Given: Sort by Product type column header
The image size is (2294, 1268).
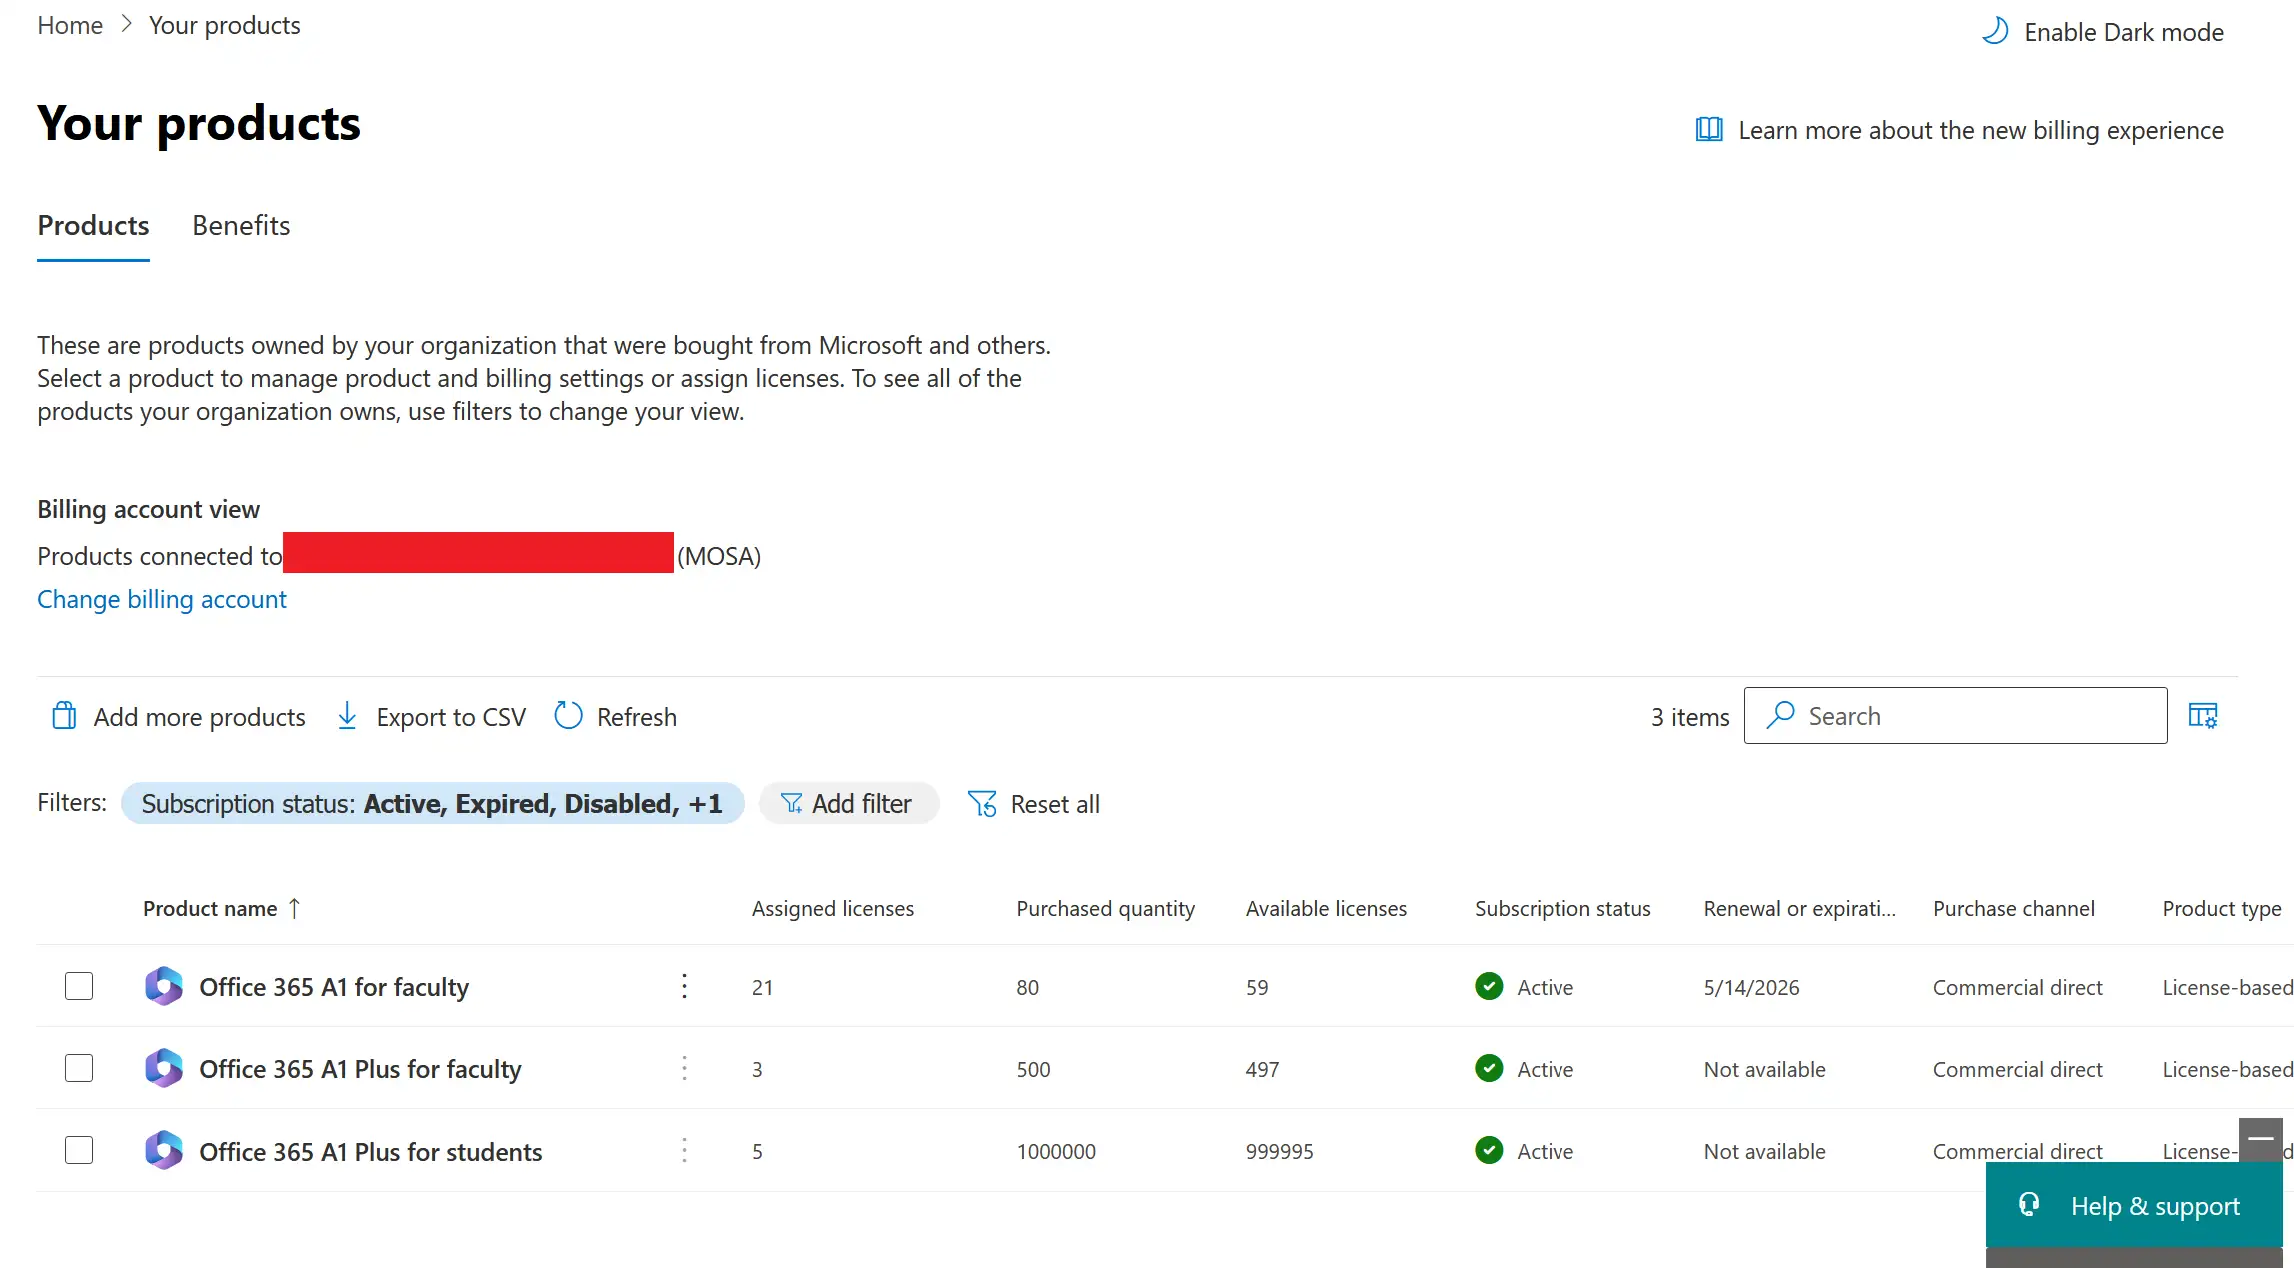Looking at the screenshot, I should pos(2221,908).
